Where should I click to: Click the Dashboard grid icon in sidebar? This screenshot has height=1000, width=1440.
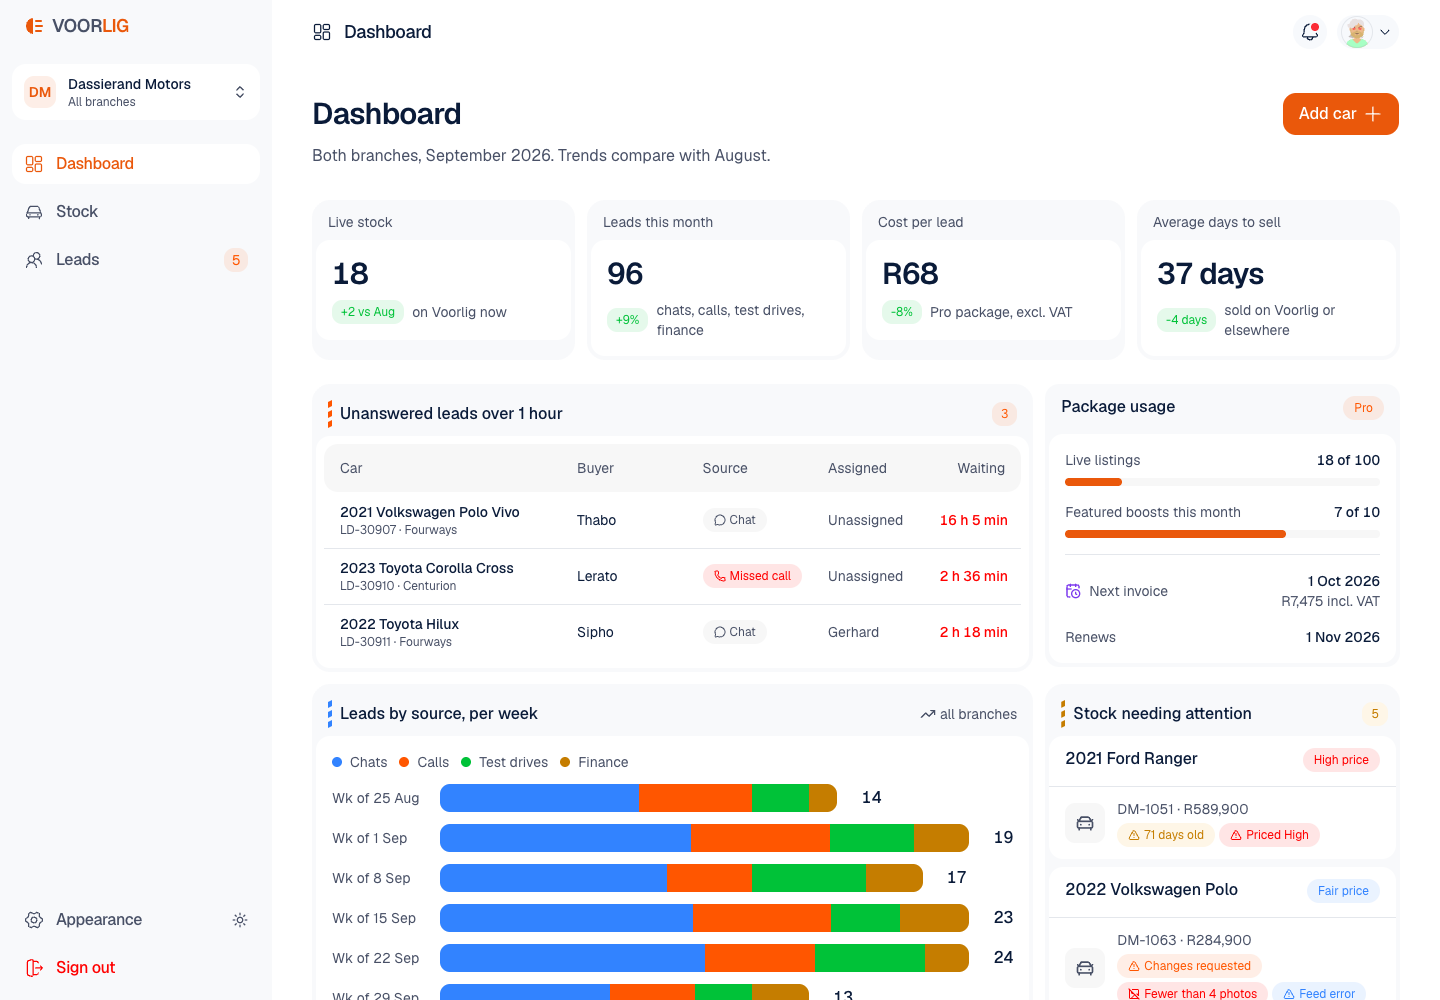34,164
